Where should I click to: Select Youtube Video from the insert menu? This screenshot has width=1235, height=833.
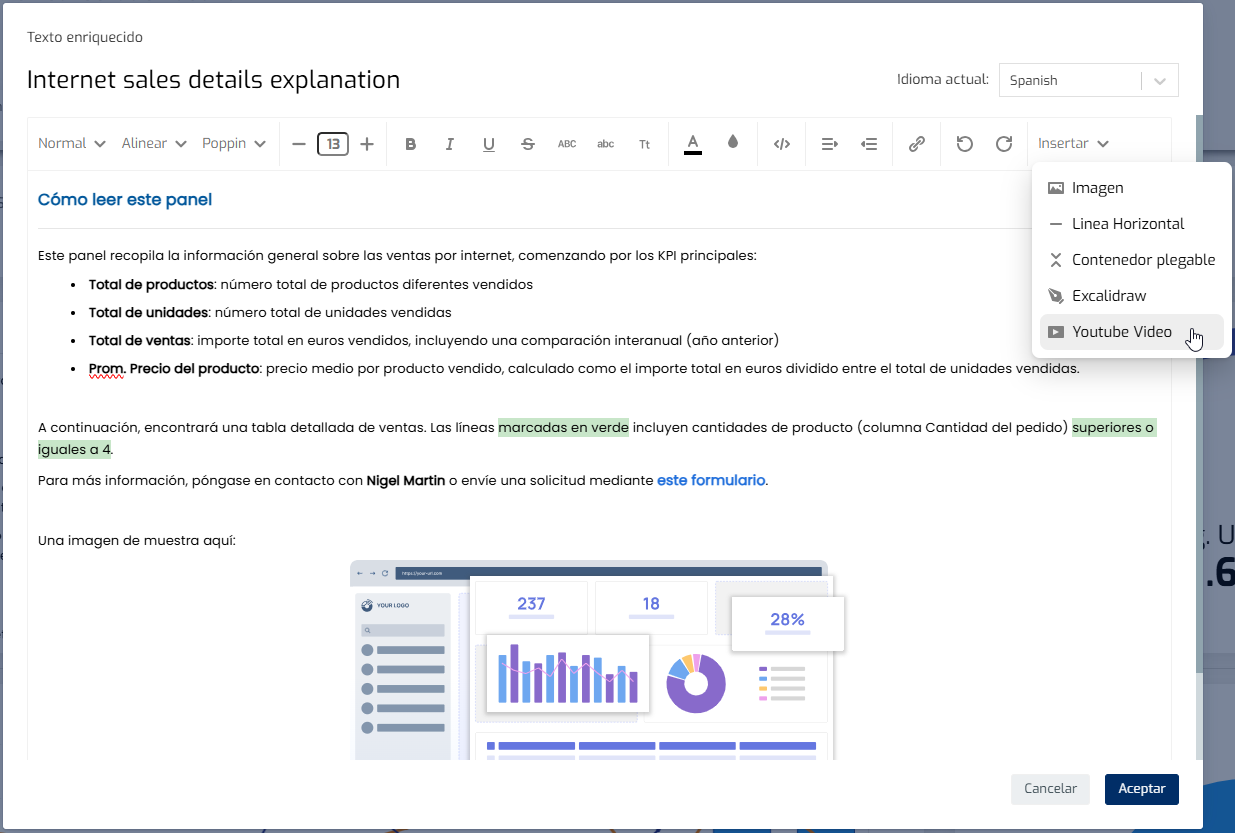click(x=1120, y=331)
